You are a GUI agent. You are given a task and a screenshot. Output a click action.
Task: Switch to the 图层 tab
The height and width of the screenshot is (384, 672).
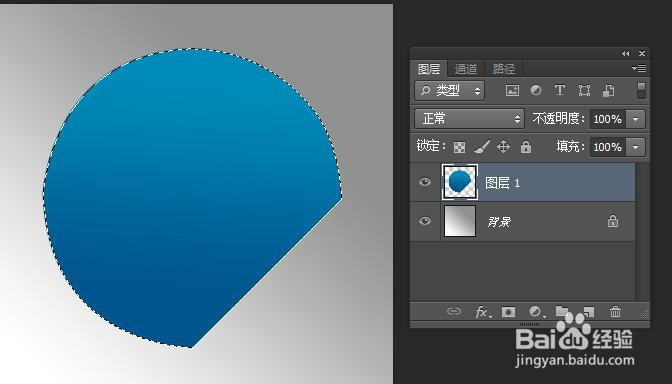429,69
